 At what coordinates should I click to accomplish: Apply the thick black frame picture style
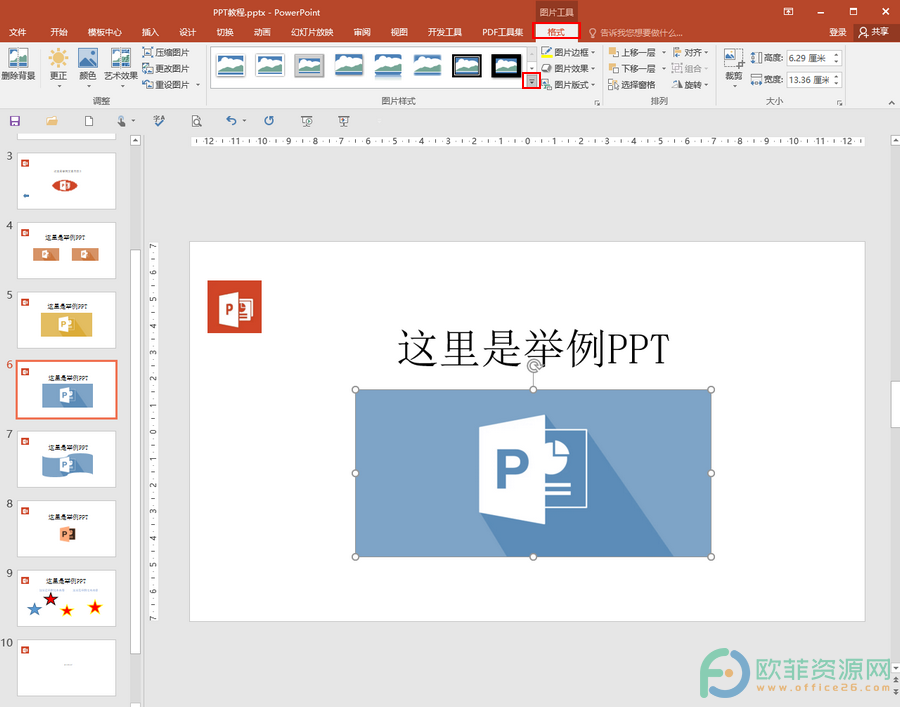point(506,66)
